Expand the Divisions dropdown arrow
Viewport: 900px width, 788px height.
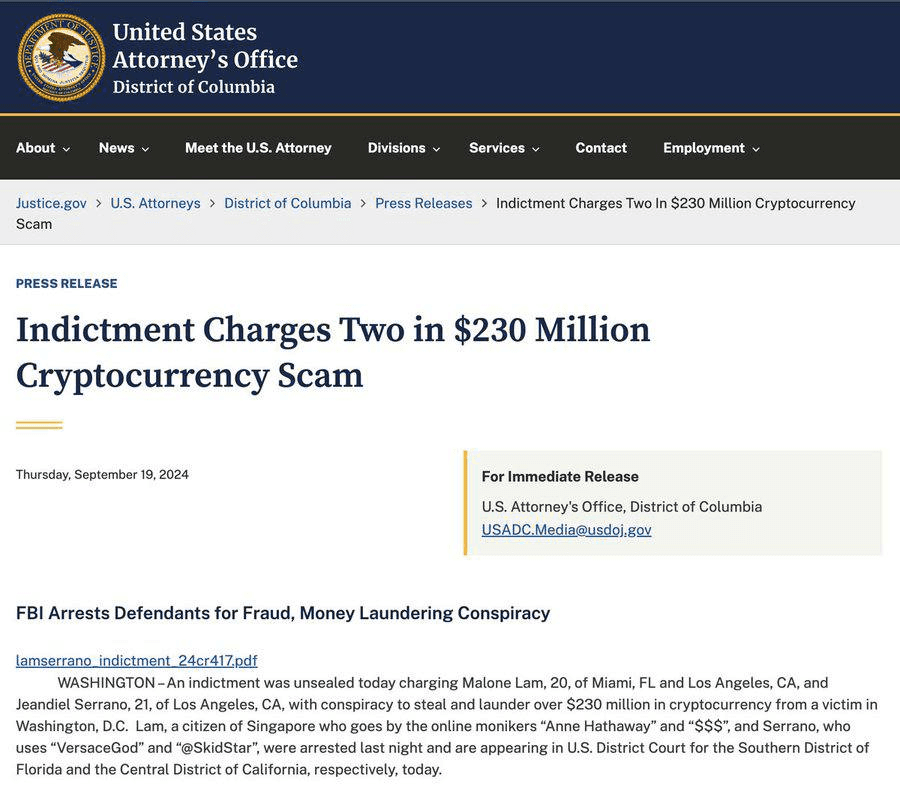pyautogui.click(x=436, y=149)
